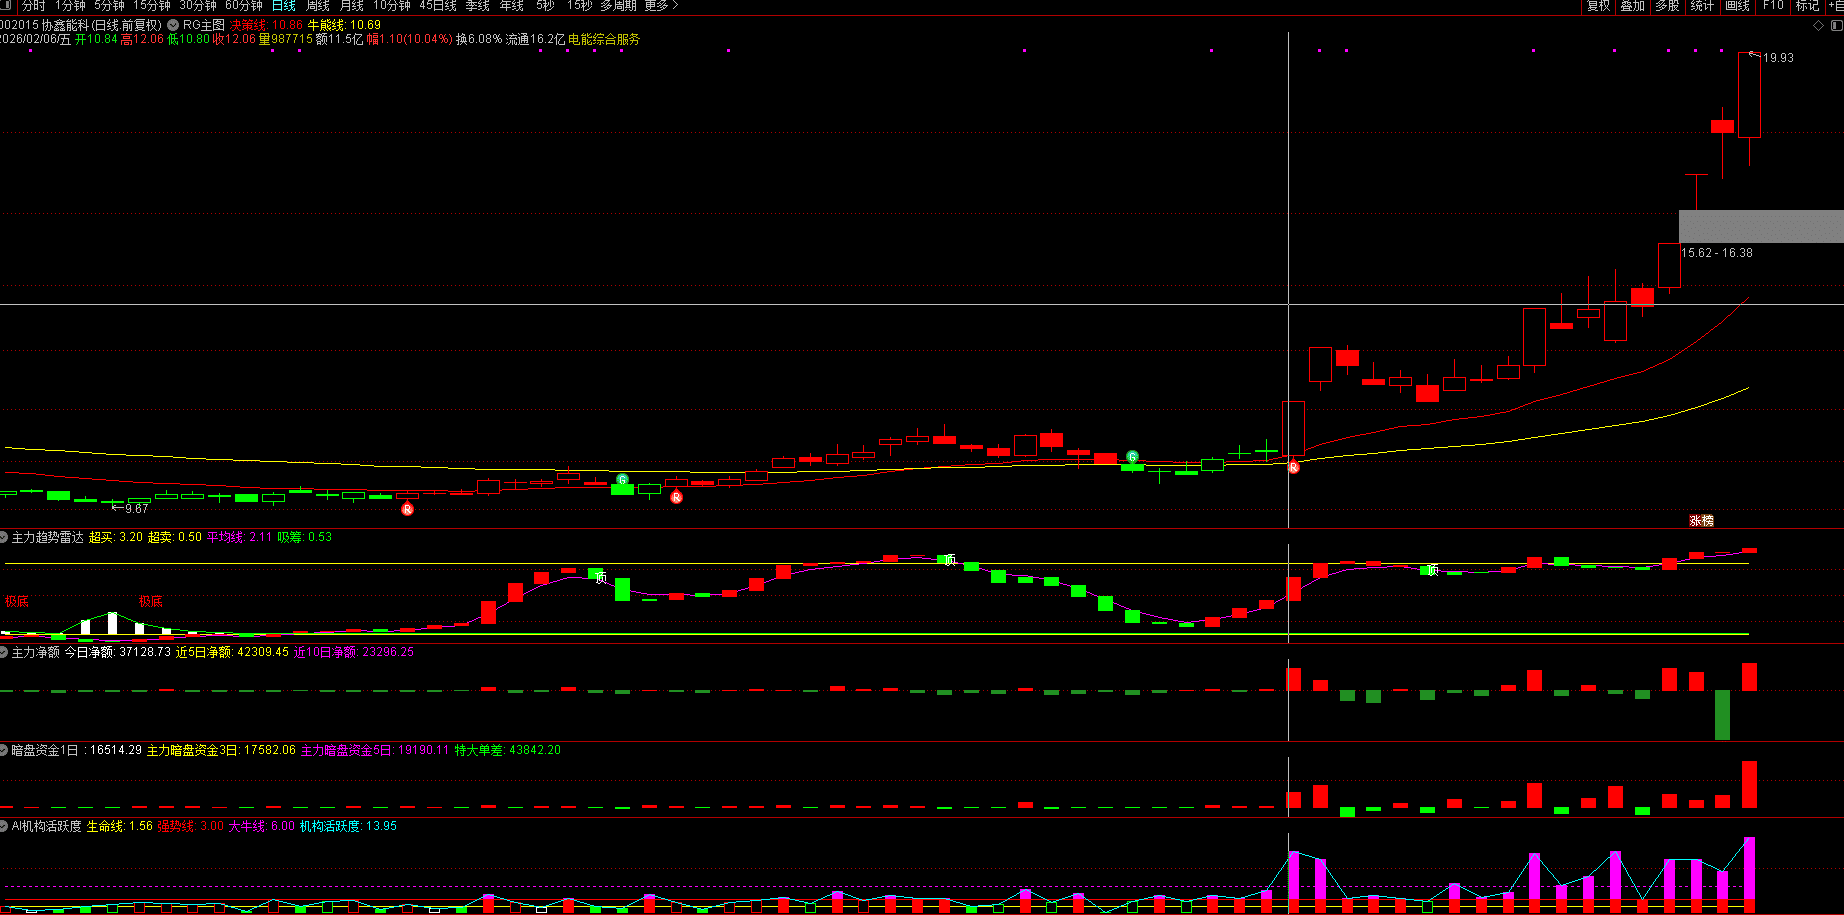Screen dimensions: 1844x915
Task: Click the gray 15.62-16.38 gap zone
Action: click(1760, 226)
